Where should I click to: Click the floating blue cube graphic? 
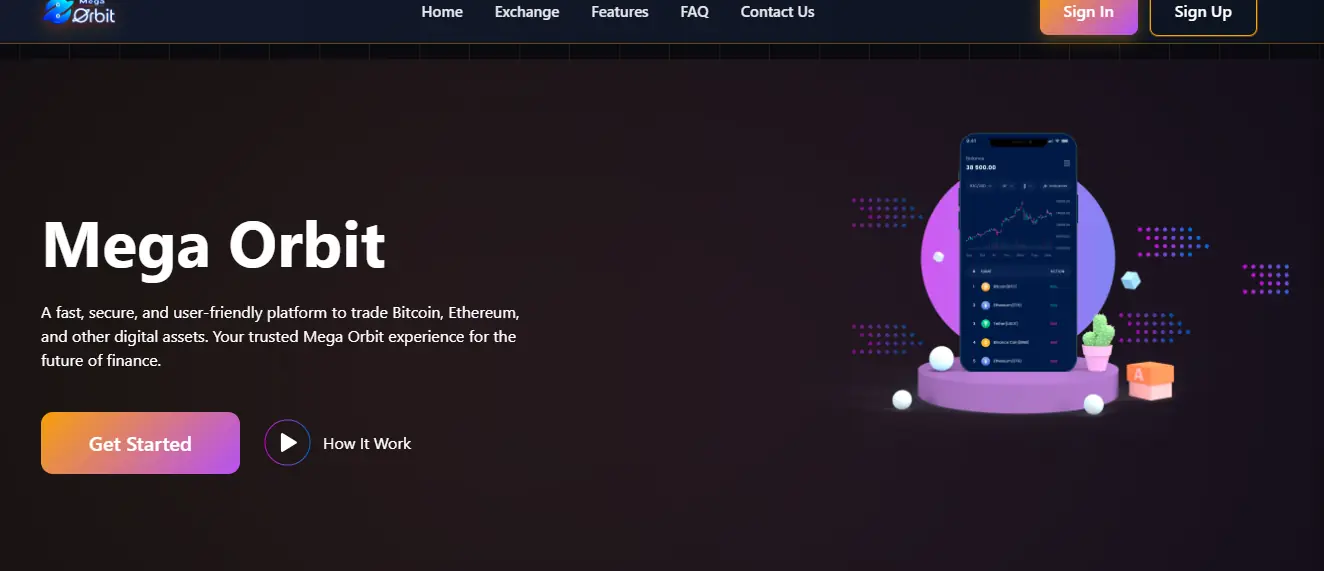(x=1130, y=280)
